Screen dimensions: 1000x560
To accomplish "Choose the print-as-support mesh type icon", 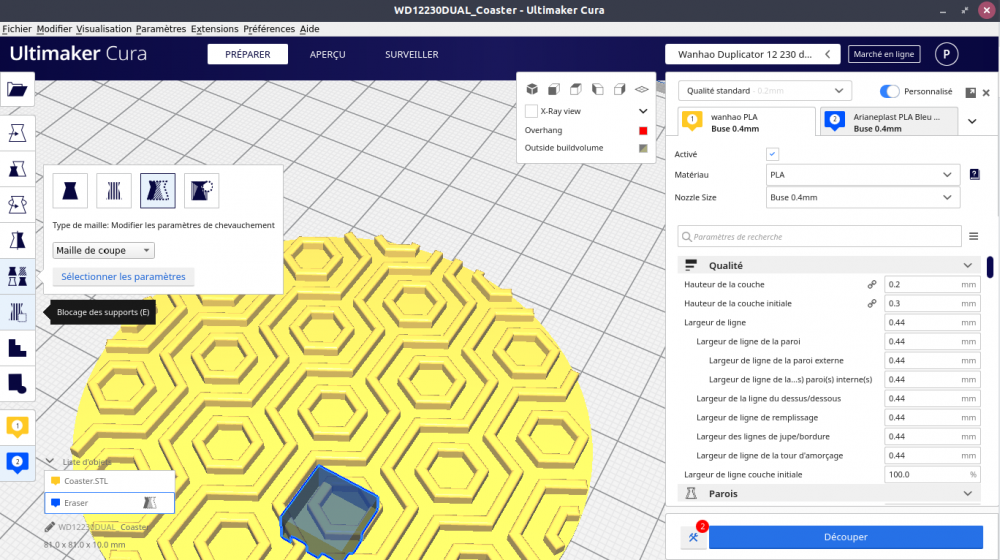I will pyautogui.click(x=115, y=190).
